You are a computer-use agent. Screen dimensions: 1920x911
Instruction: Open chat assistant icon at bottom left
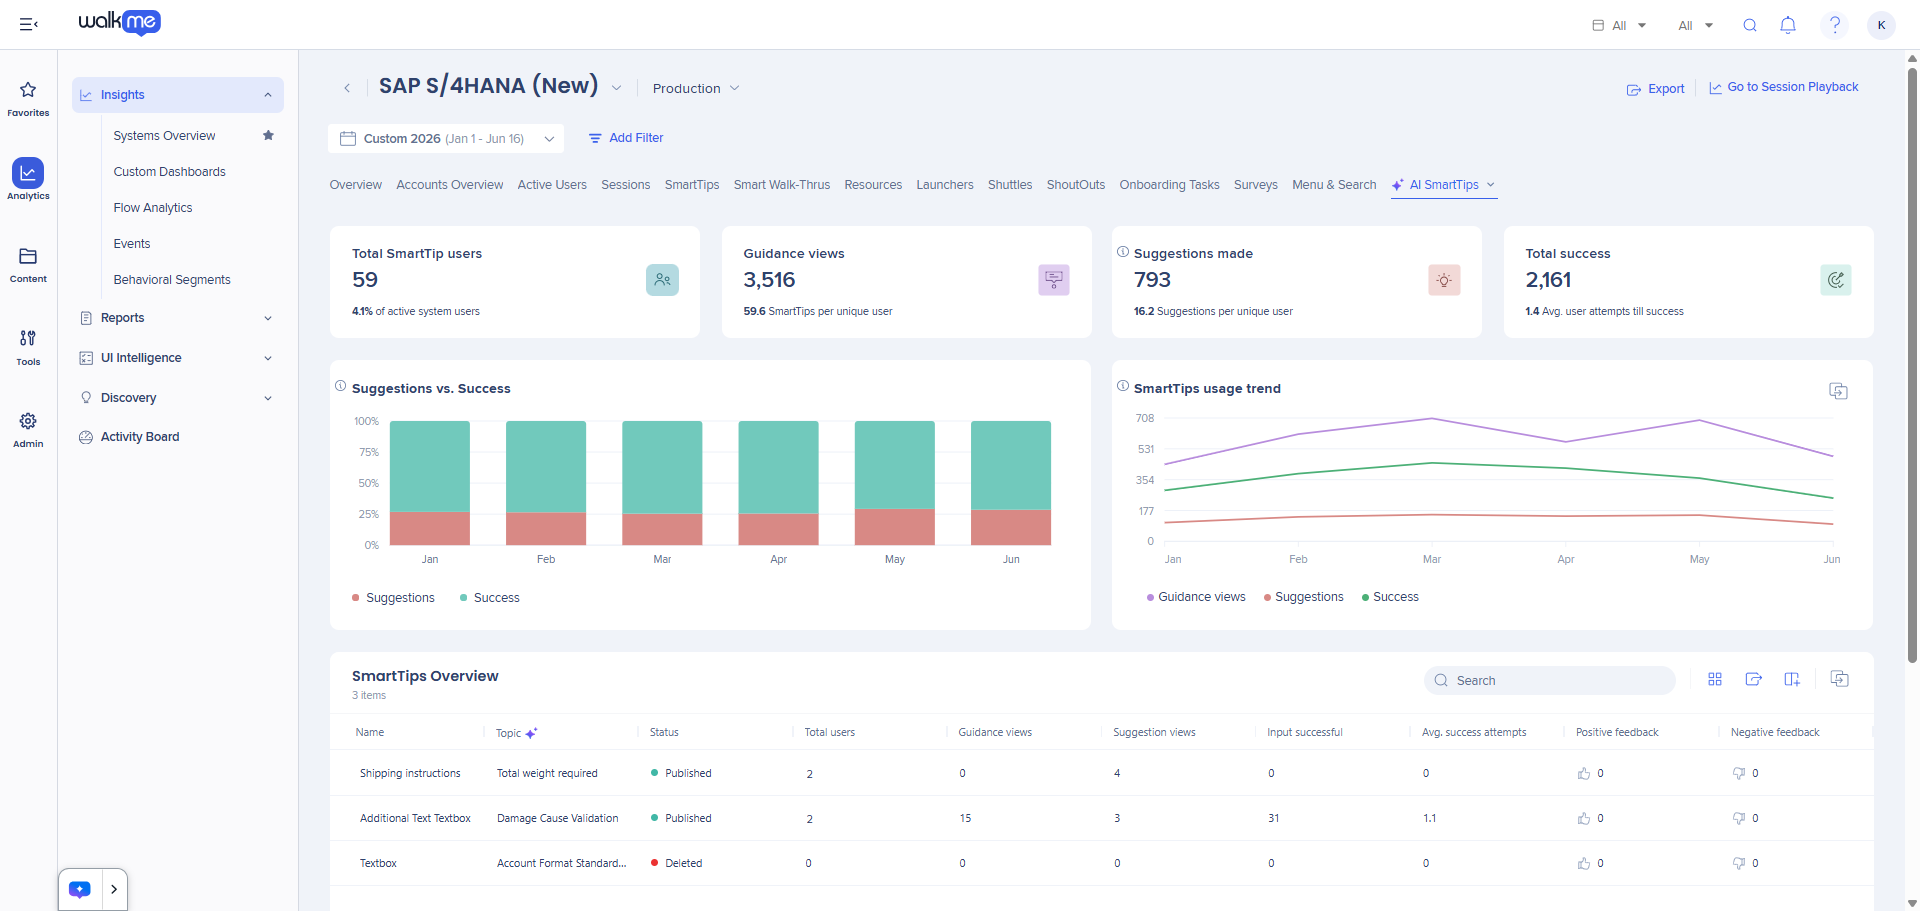click(80, 889)
